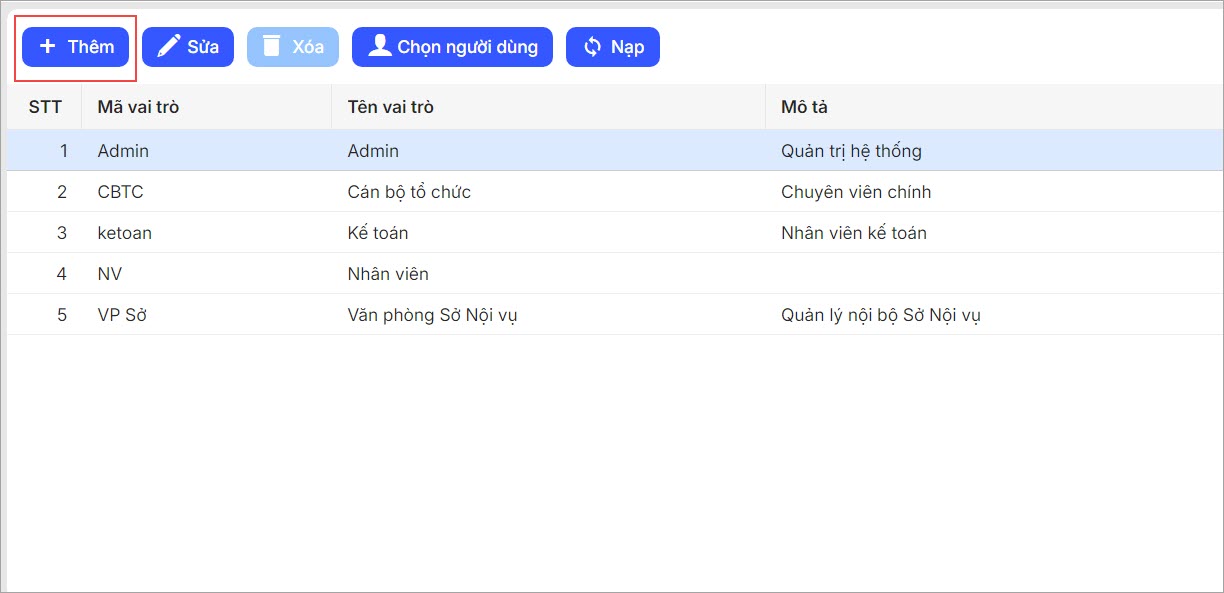Click the trash icon on Xóa
This screenshot has height=593, width=1224.
(271, 47)
